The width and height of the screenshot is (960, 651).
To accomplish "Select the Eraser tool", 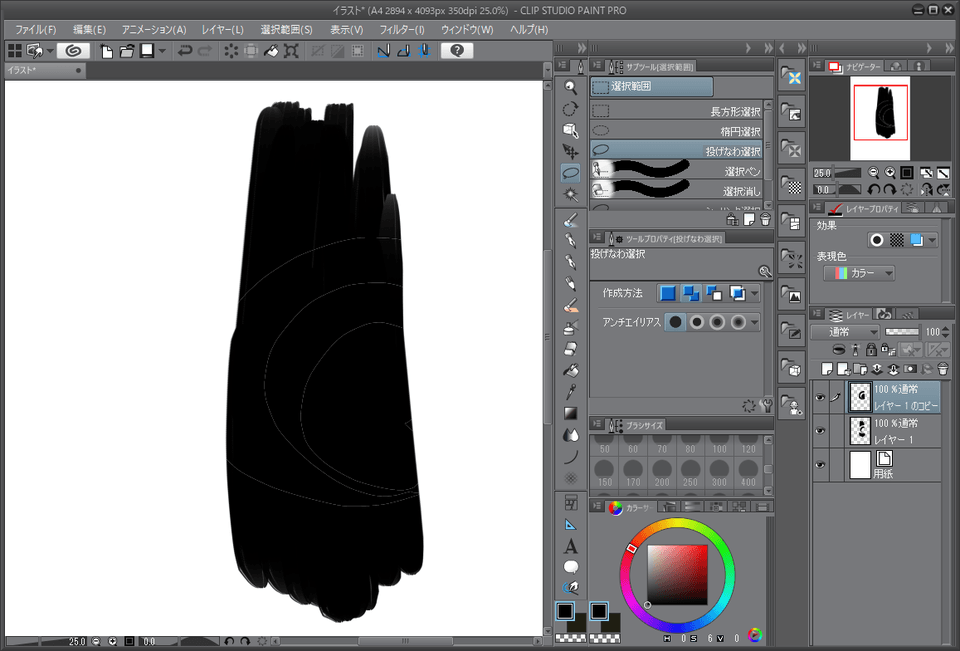I will pos(570,349).
